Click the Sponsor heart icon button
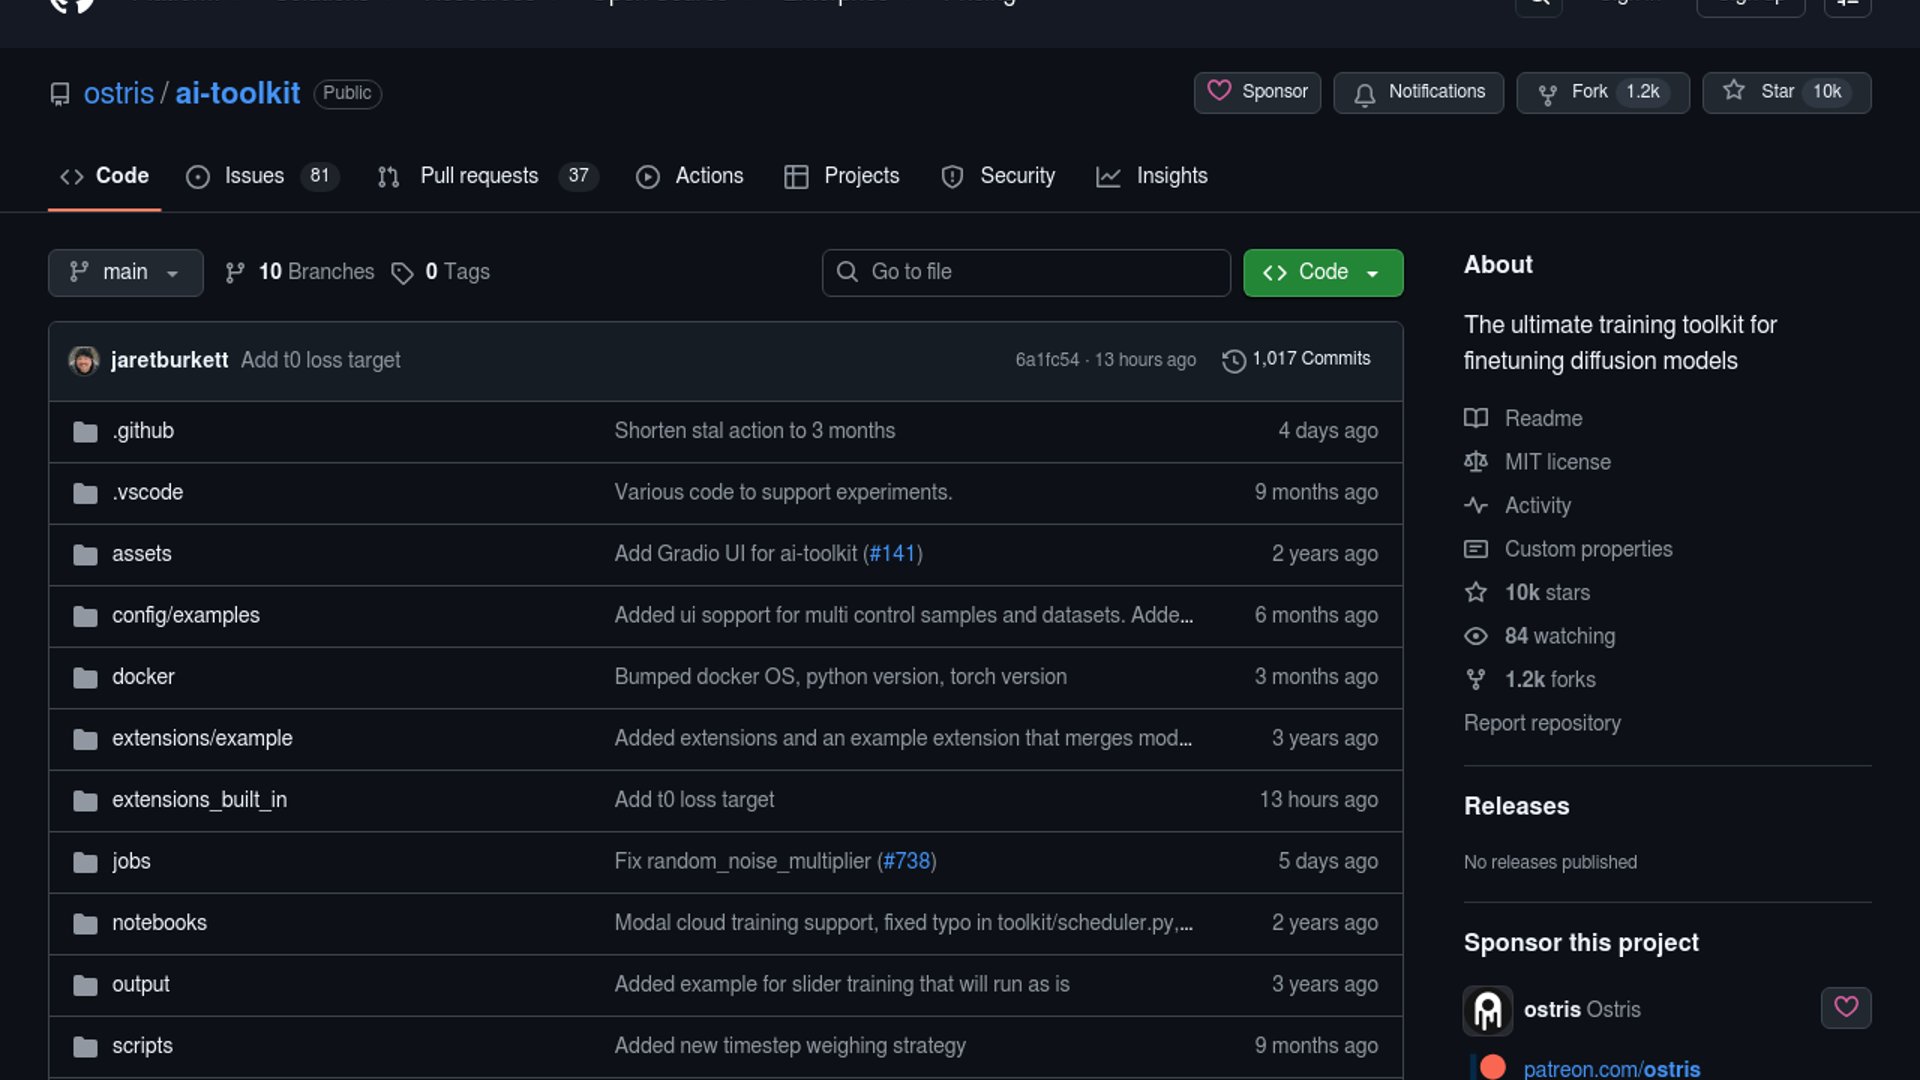Image resolution: width=1920 pixels, height=1080 pixels. (1219, 91)
